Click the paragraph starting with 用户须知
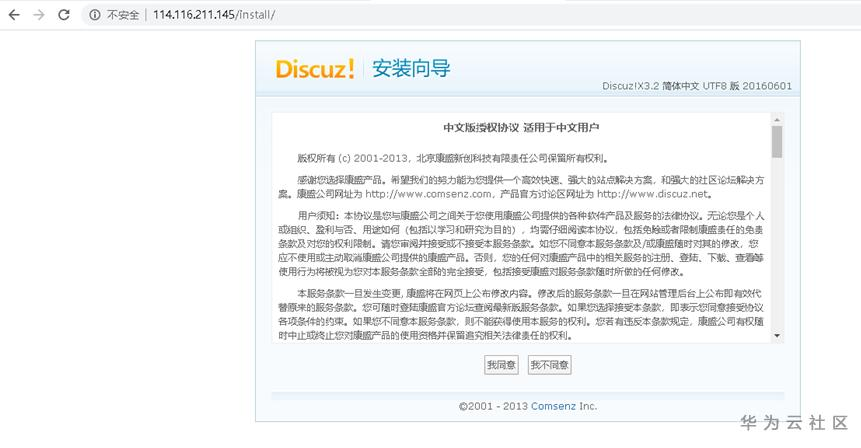861x448 pixels. [521, 243]
